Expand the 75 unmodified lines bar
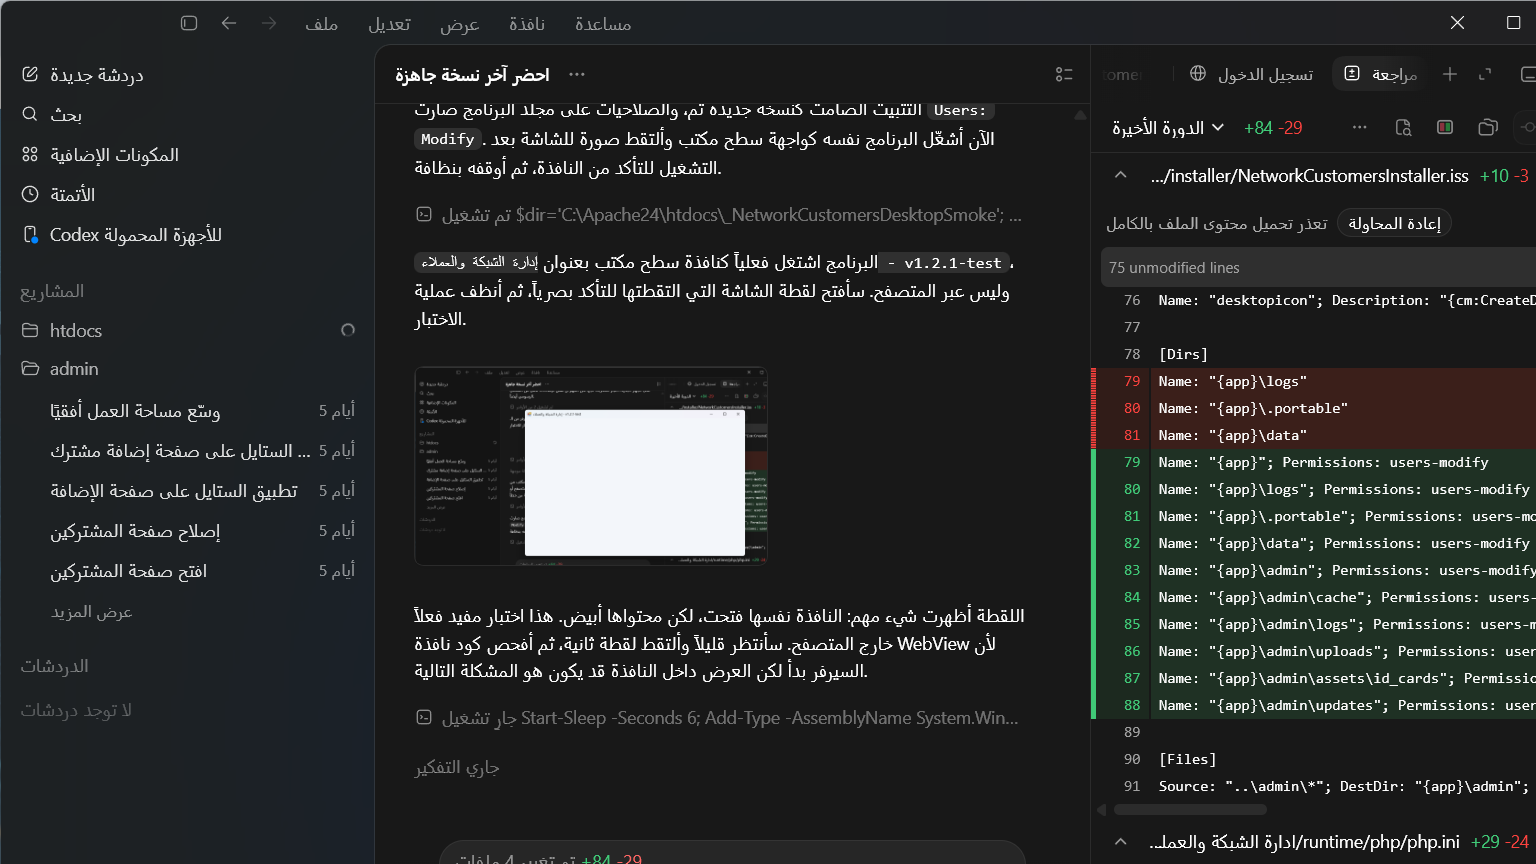Image resolution: width=1536 pixels, height=864 pixels. (1318, 267)
